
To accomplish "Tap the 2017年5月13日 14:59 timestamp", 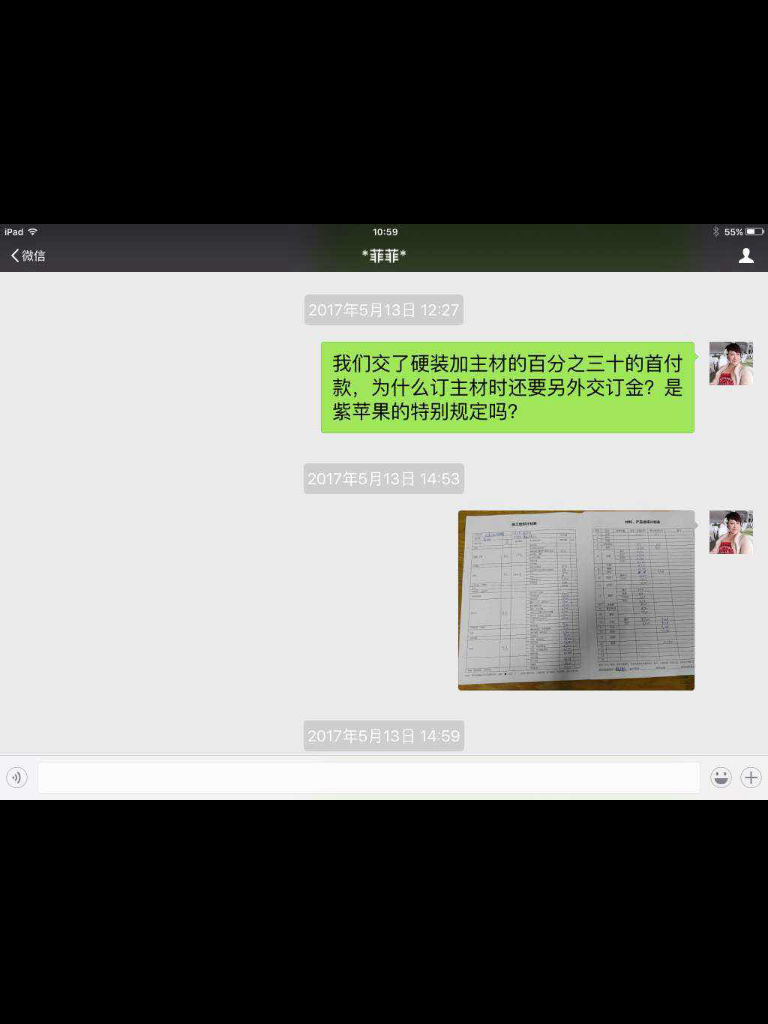I will 383,736.
